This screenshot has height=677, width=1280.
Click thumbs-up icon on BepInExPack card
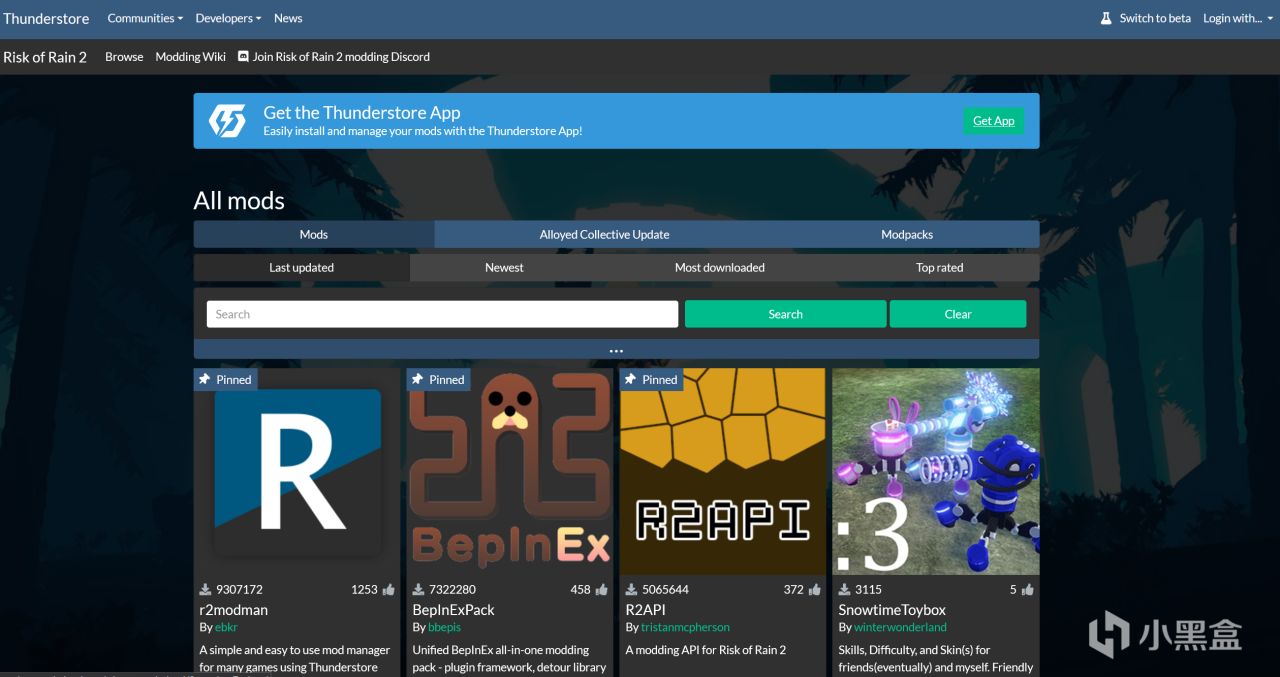601,590
